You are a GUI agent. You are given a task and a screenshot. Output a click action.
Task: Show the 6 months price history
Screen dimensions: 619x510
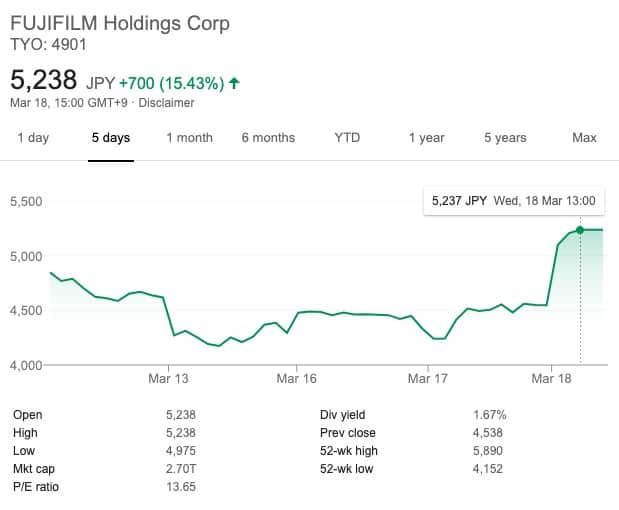pos(268,138)
